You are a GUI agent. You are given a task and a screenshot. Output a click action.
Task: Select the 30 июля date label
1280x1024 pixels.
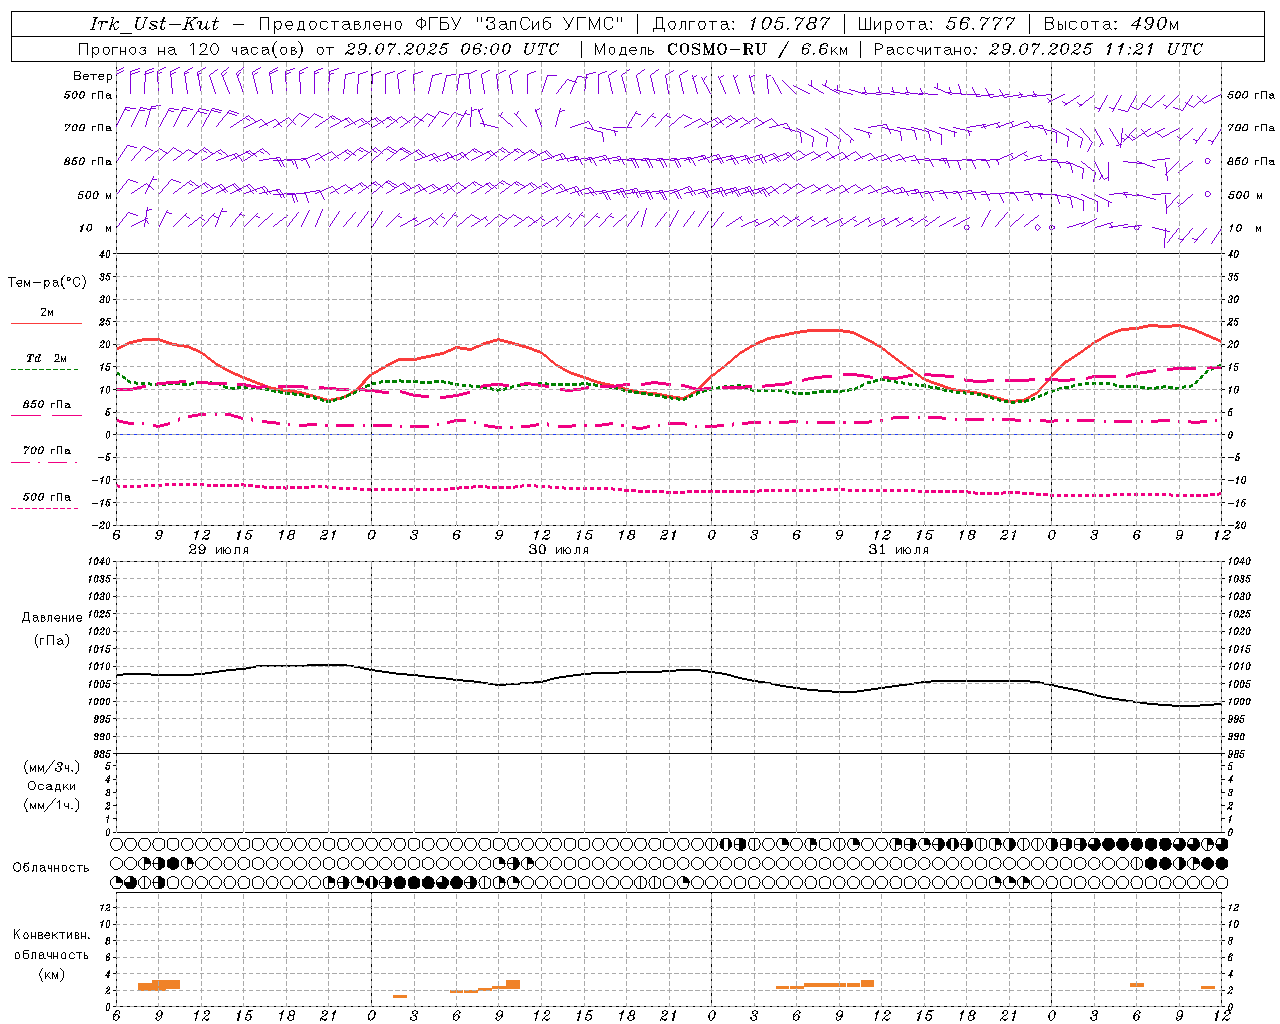(558, 550)
